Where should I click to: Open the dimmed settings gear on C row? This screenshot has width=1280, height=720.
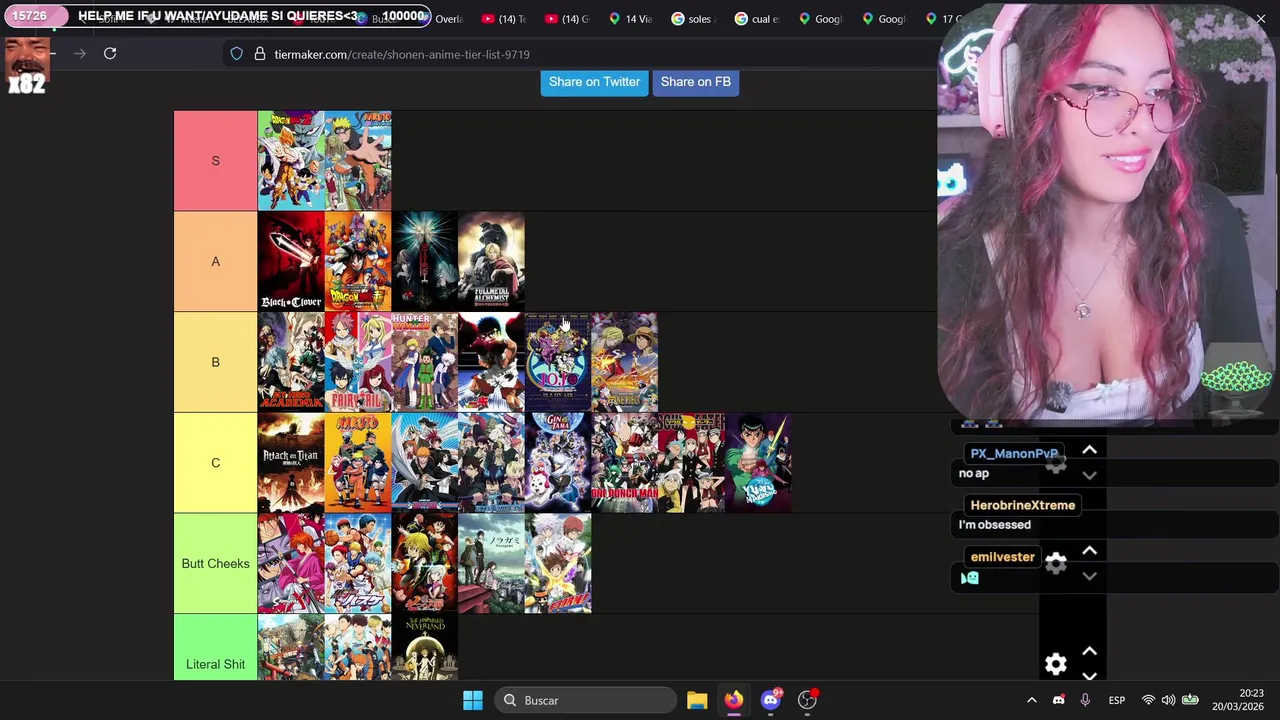pyautogui.click(x=1056, y=463)
